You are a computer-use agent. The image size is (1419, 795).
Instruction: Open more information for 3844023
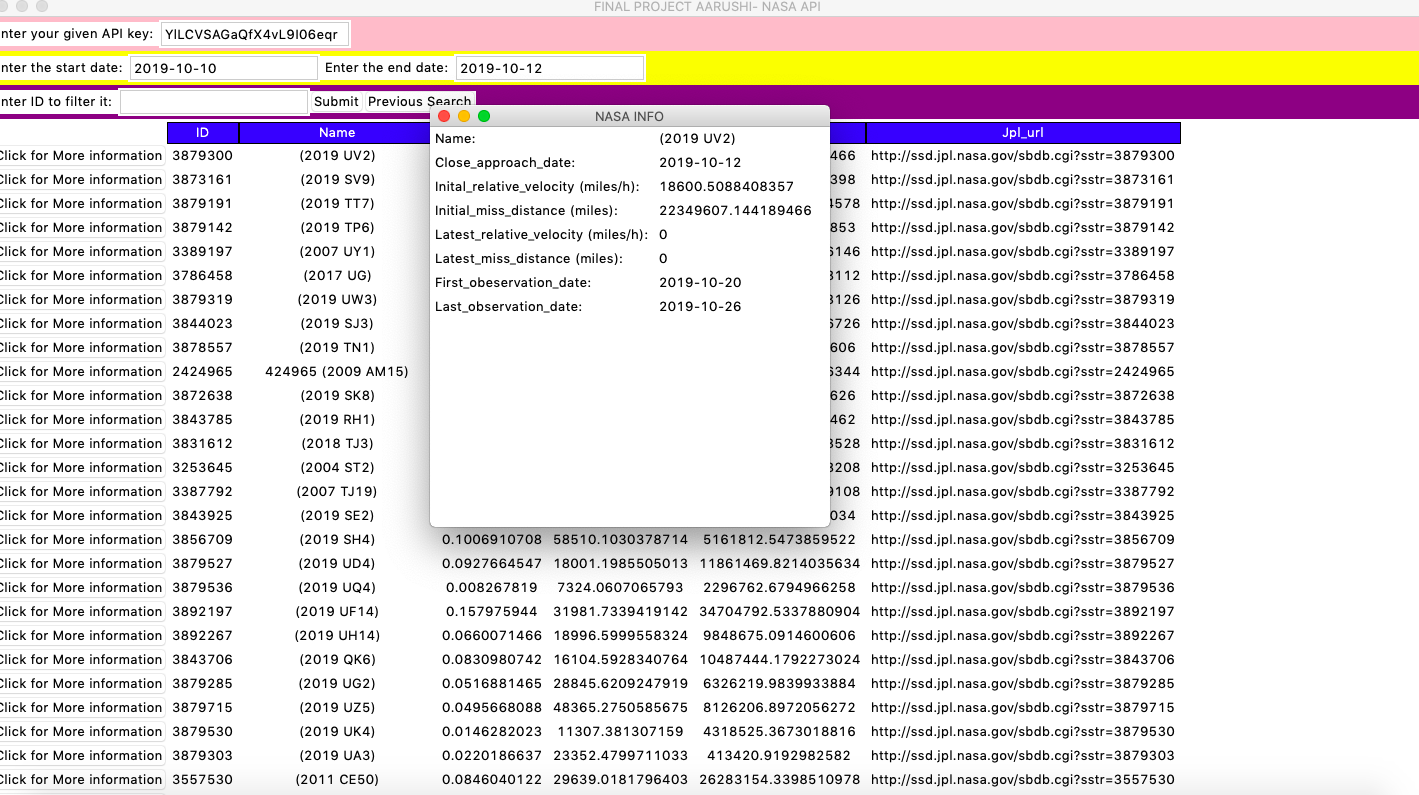[x=80, y=324]
